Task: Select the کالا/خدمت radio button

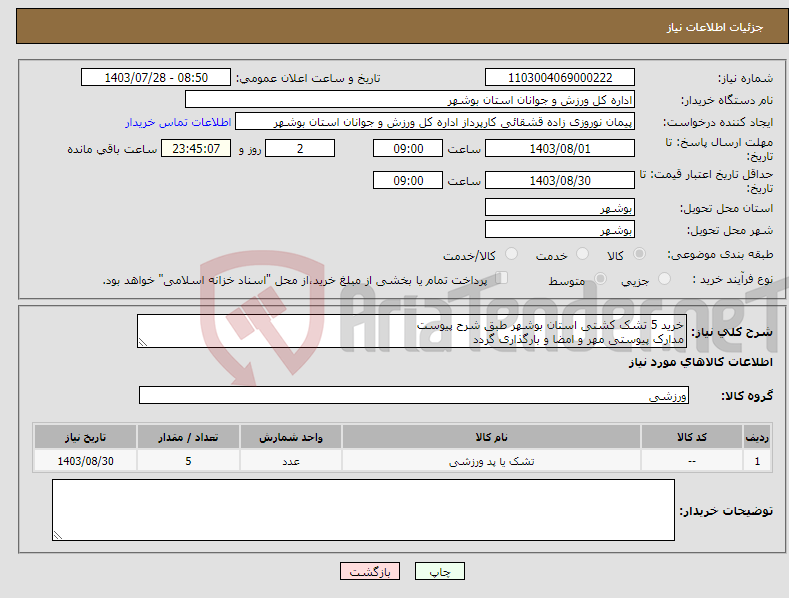Action: 511,254
